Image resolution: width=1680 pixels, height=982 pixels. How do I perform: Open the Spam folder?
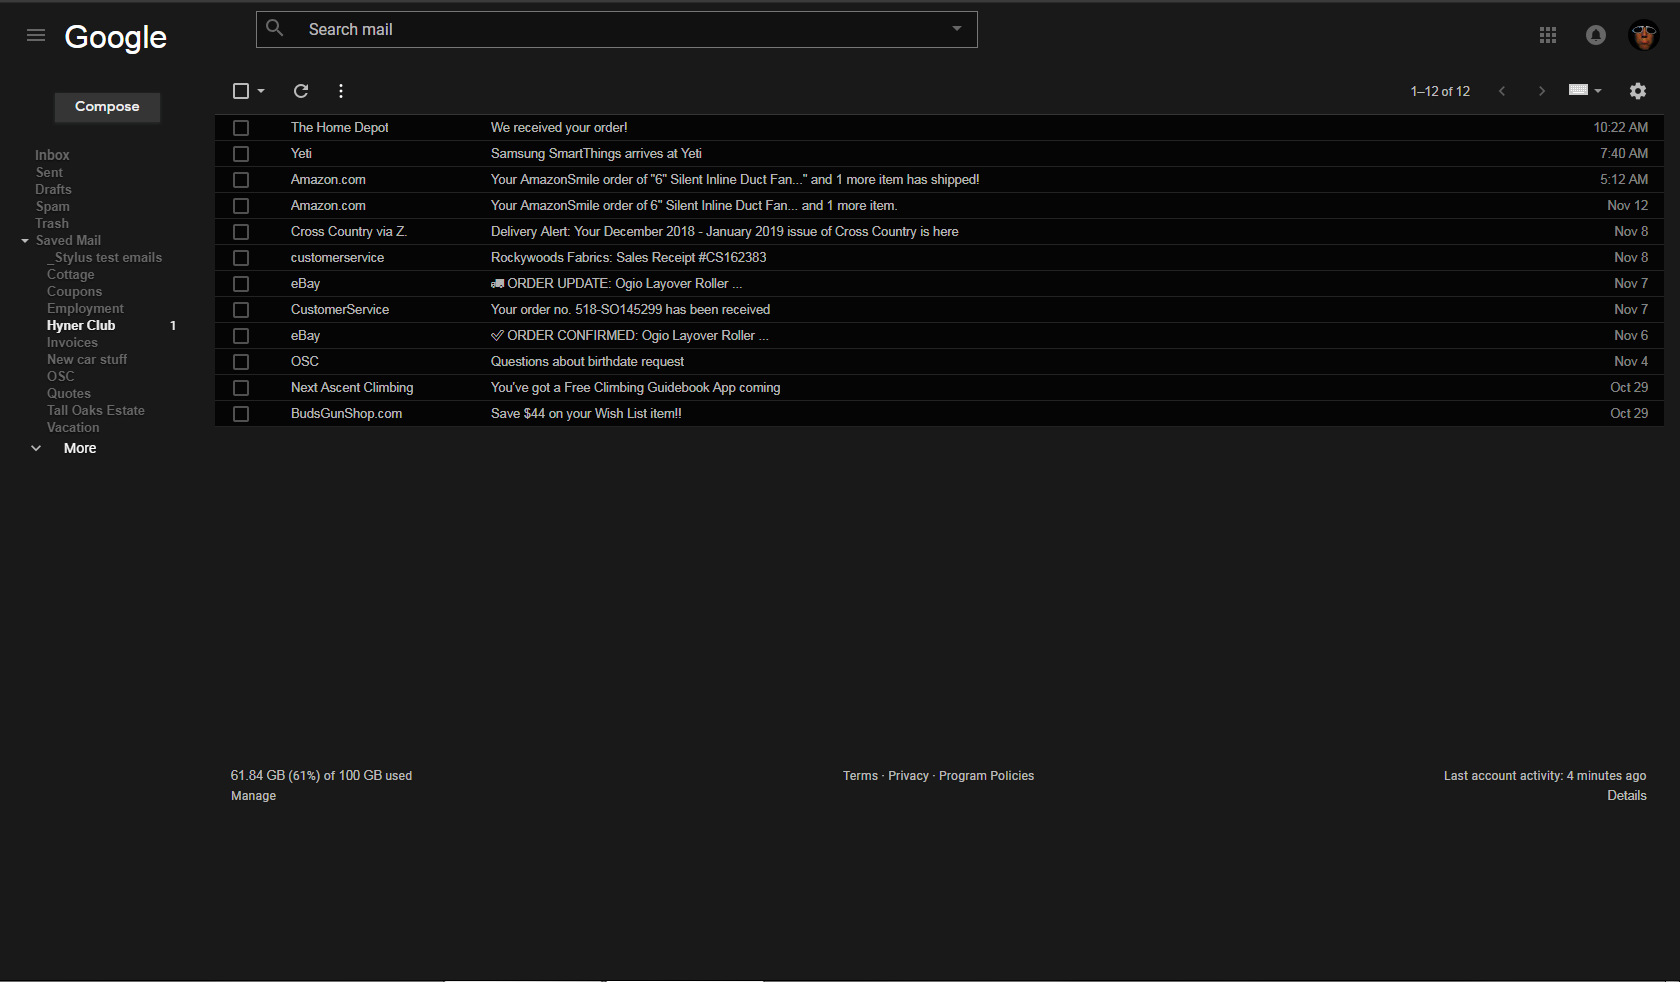[52, 206]
